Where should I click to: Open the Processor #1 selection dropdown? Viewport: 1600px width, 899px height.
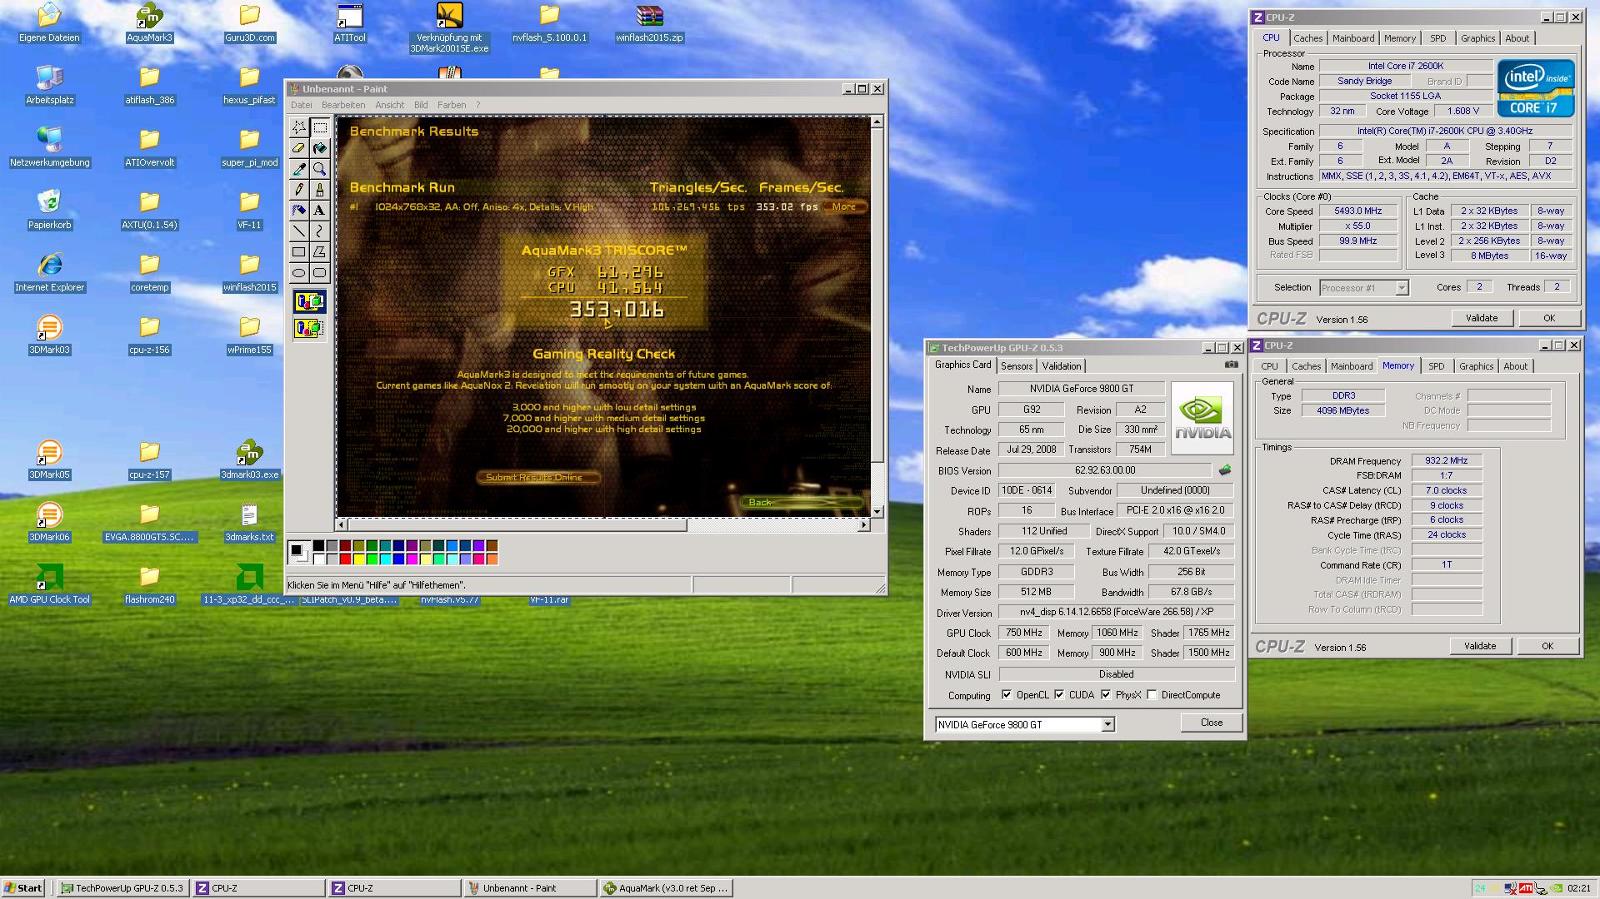point(1401,288)
